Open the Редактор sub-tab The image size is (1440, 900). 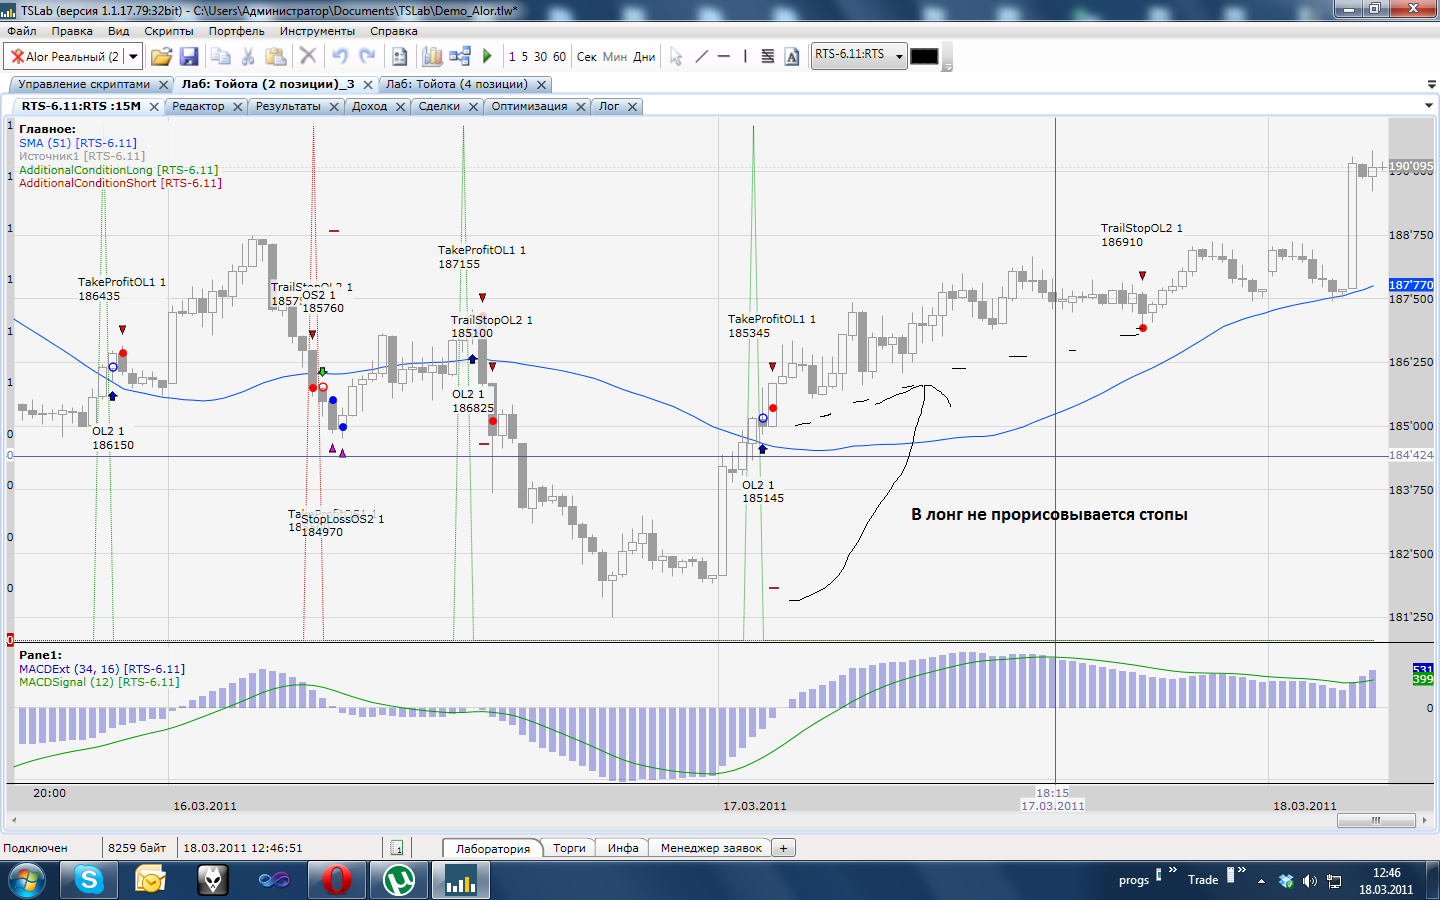click(198, 106)
